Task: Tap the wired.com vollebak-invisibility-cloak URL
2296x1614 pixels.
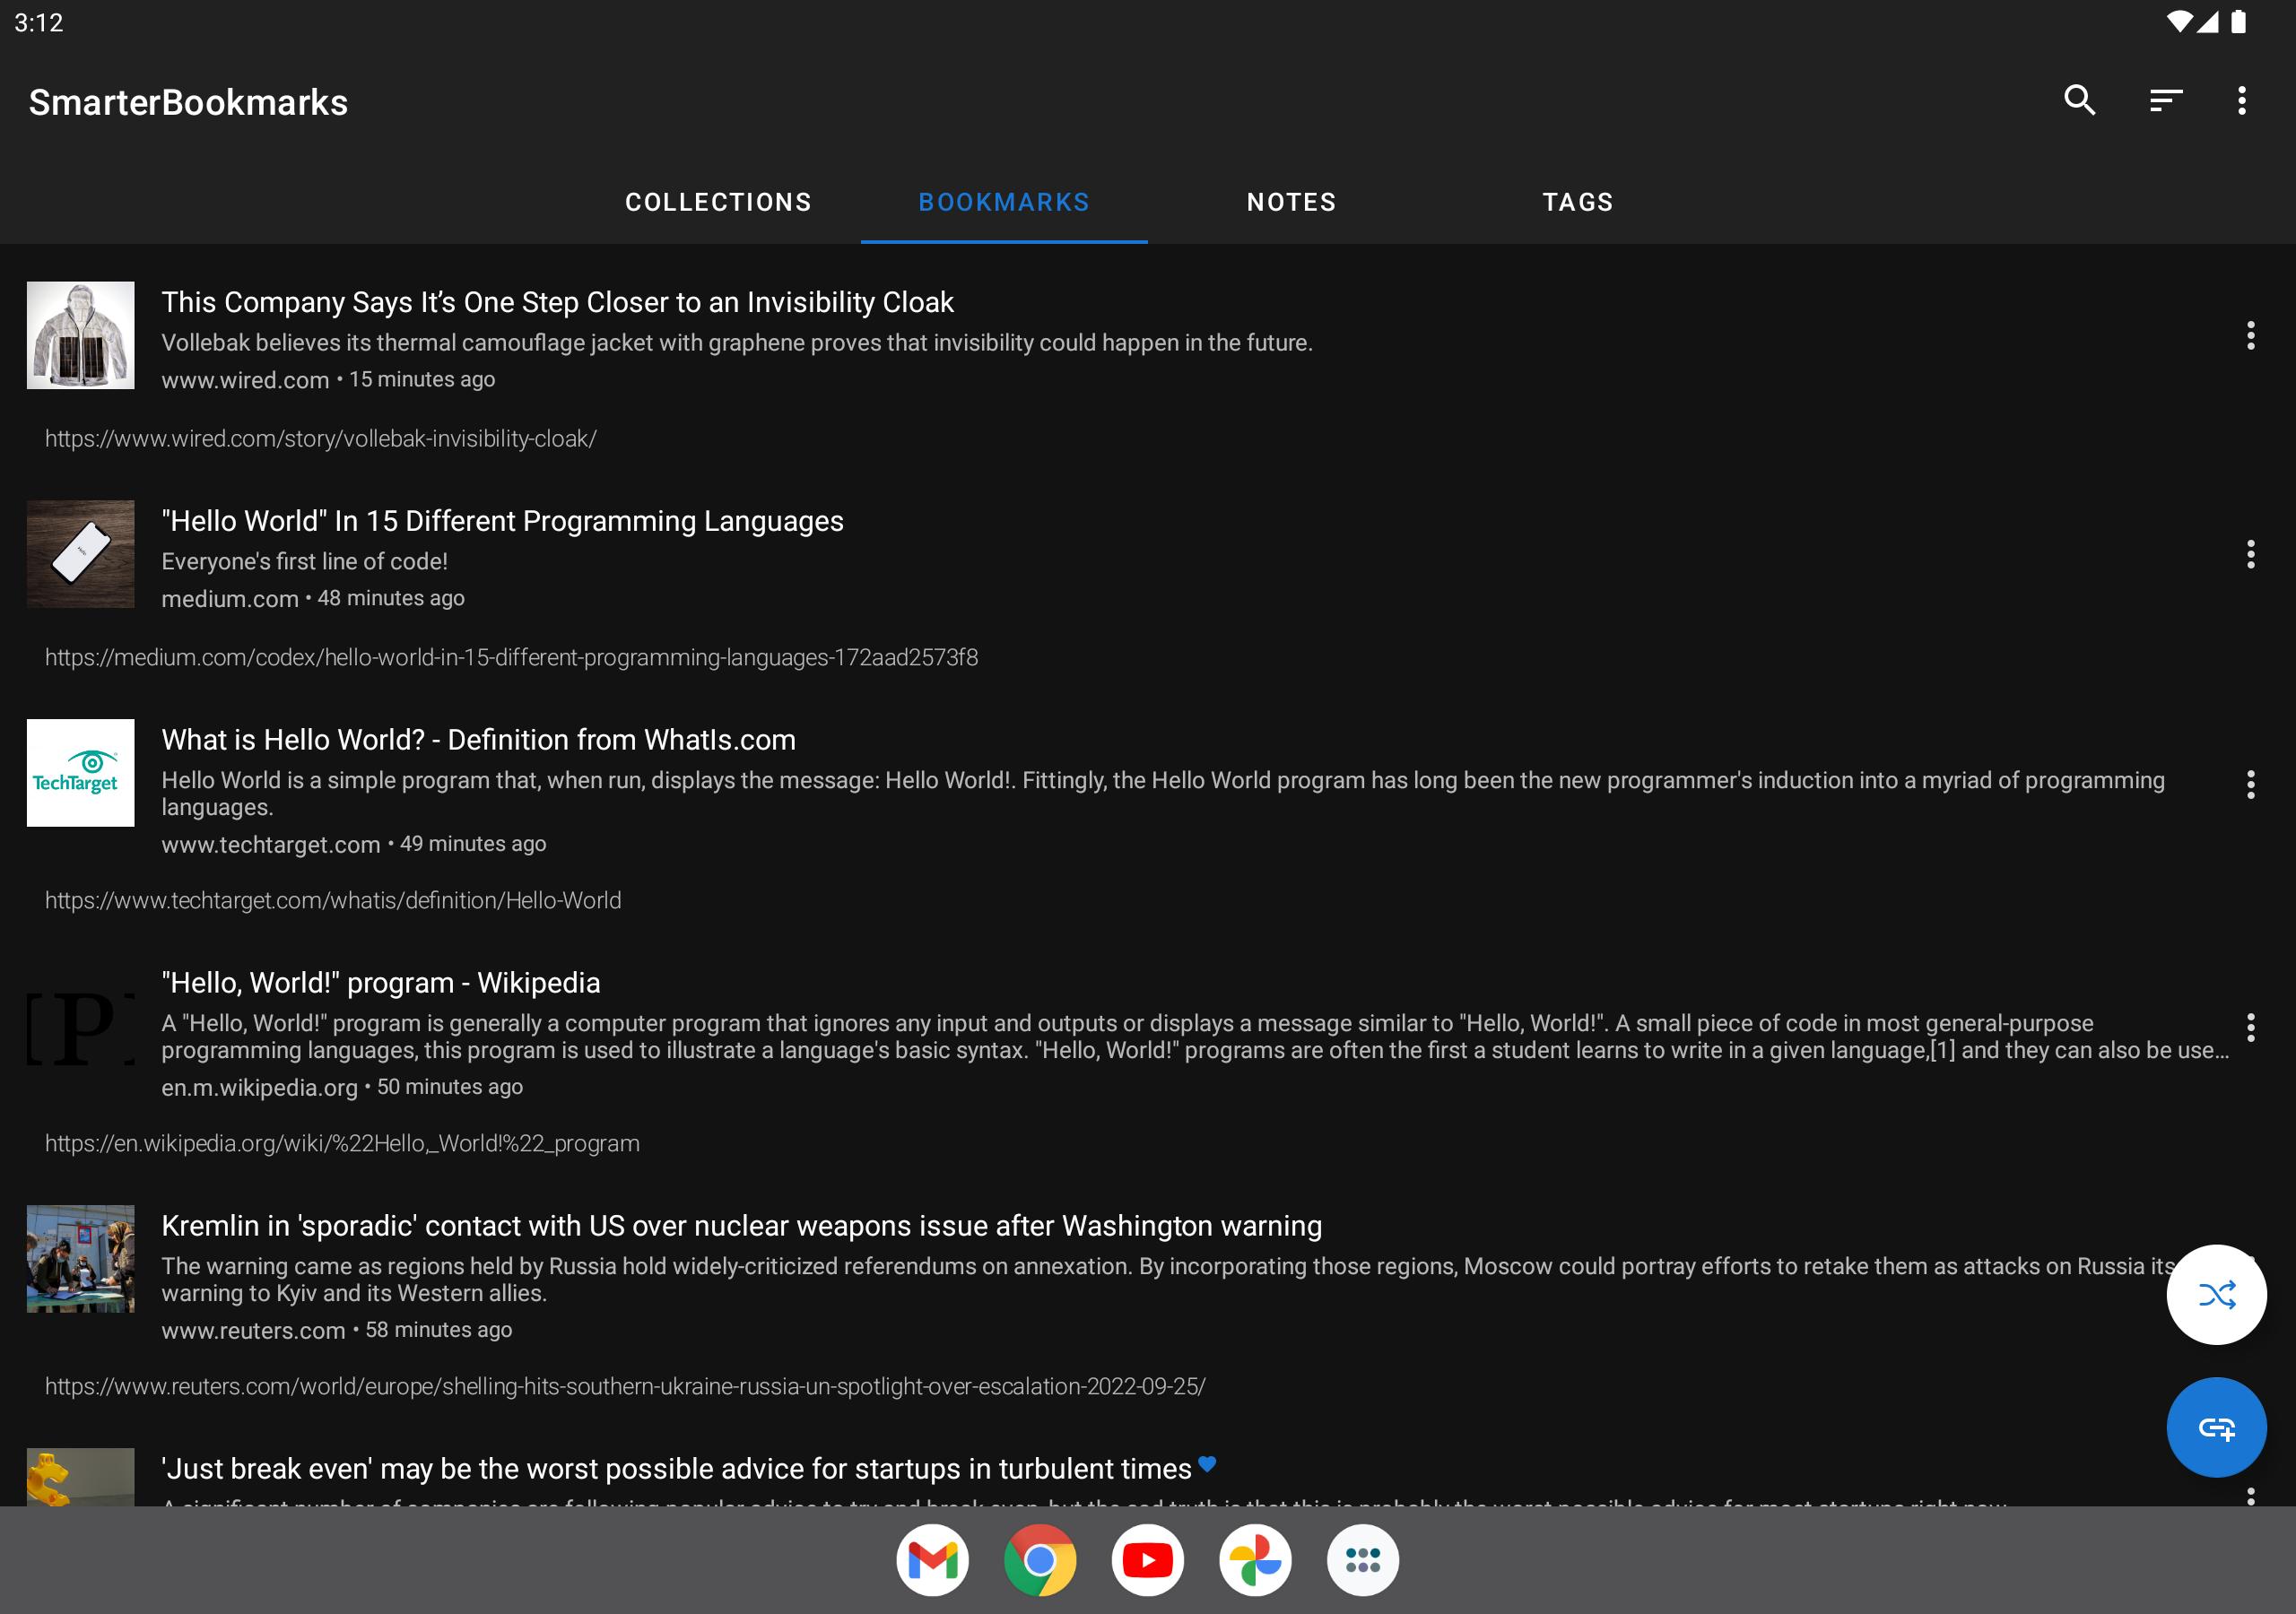Action: 320,439
